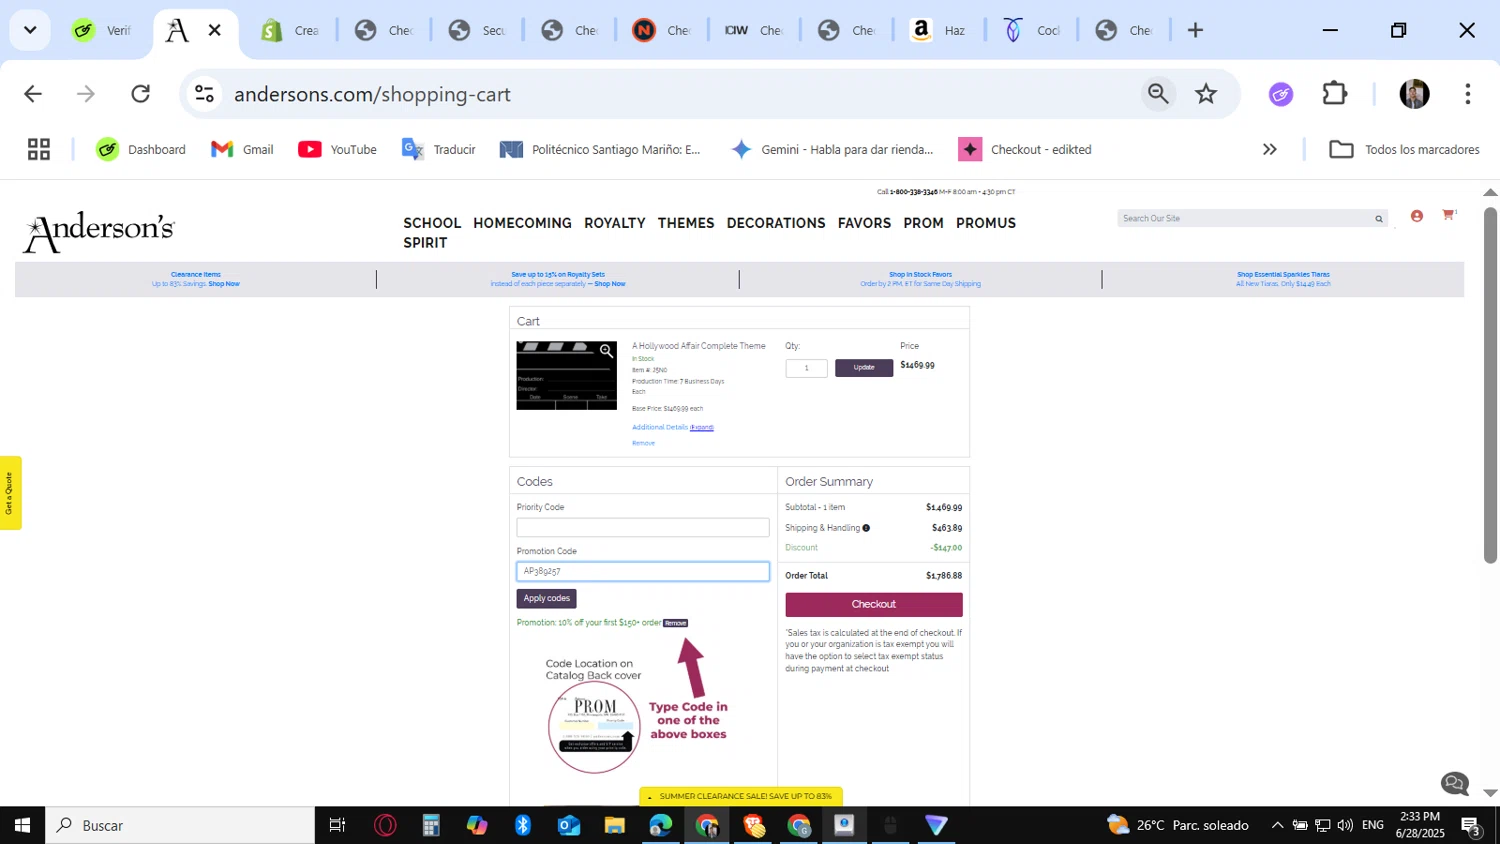
Task: Open the tab search dropdown arrow
Action: [30, 30]
